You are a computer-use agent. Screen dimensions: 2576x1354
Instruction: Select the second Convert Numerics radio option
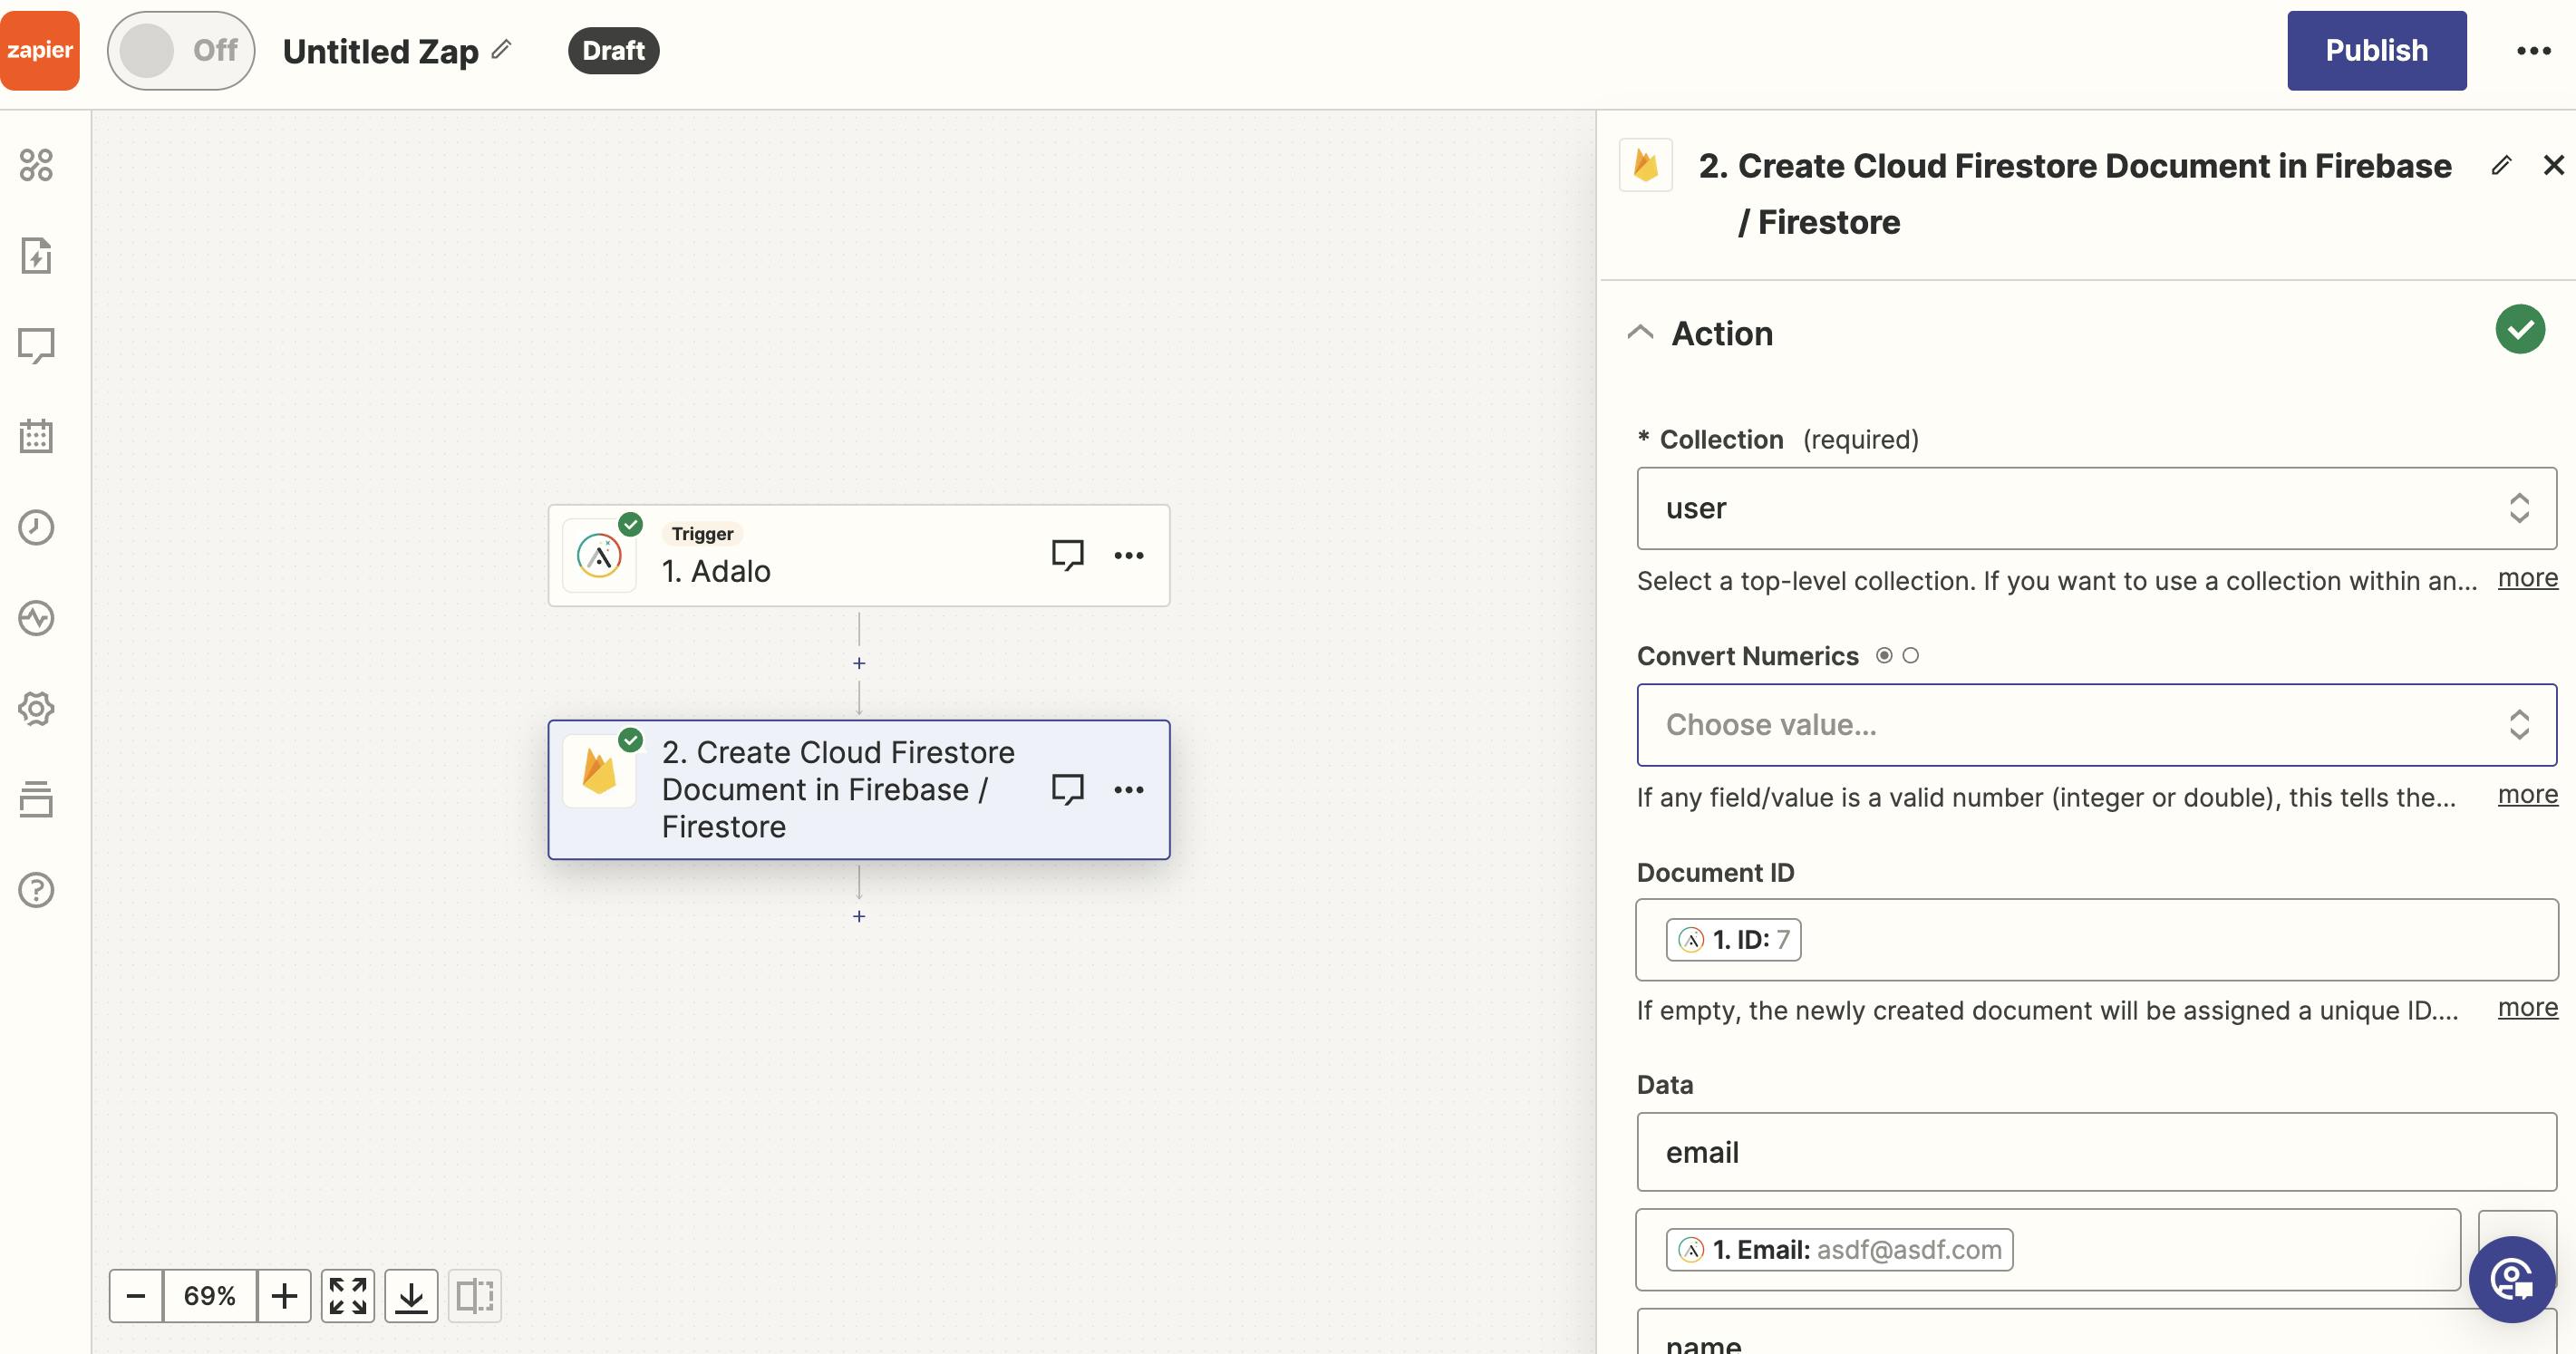1911,656
